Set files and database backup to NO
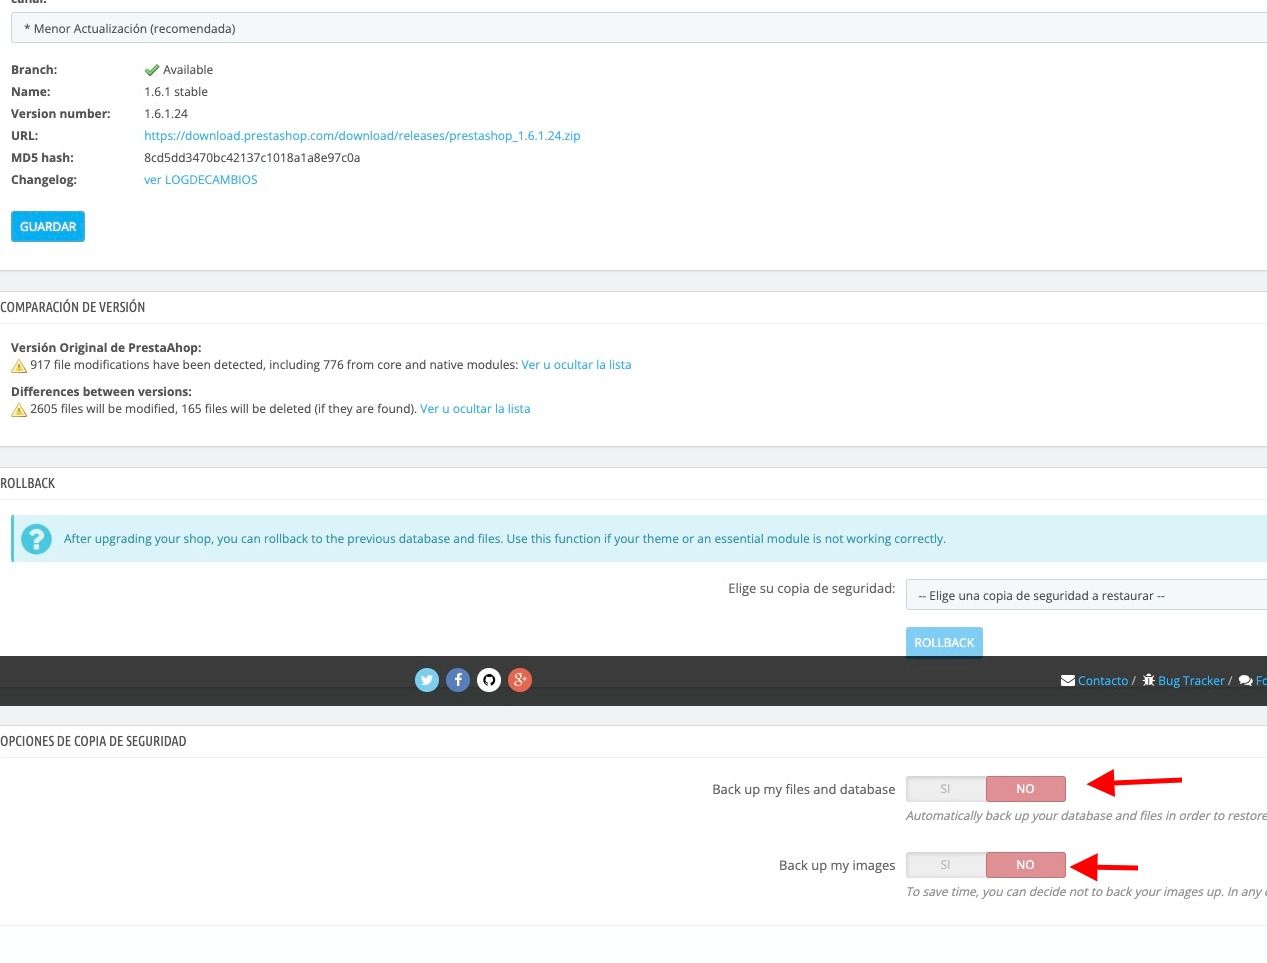The width and height of the screenshot is (1267, 963). 1025,789
